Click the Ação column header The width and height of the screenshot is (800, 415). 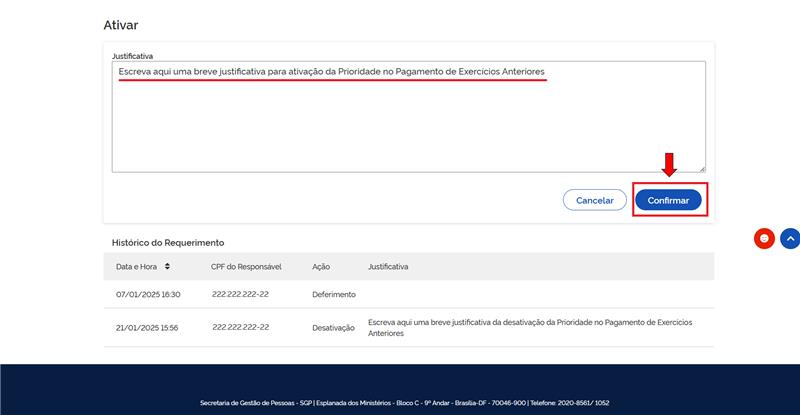point(322,267)
